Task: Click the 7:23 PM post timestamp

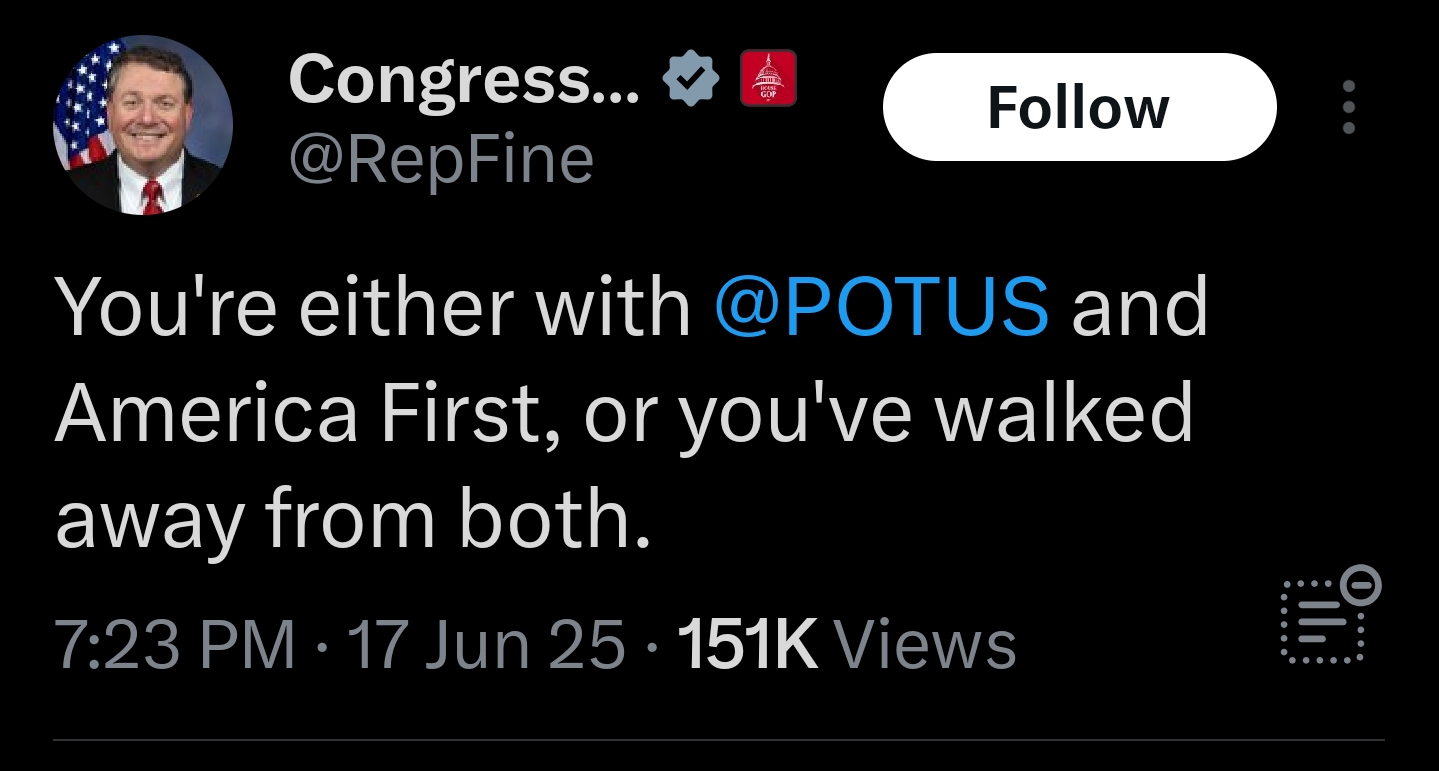Action: click(176, 645)
